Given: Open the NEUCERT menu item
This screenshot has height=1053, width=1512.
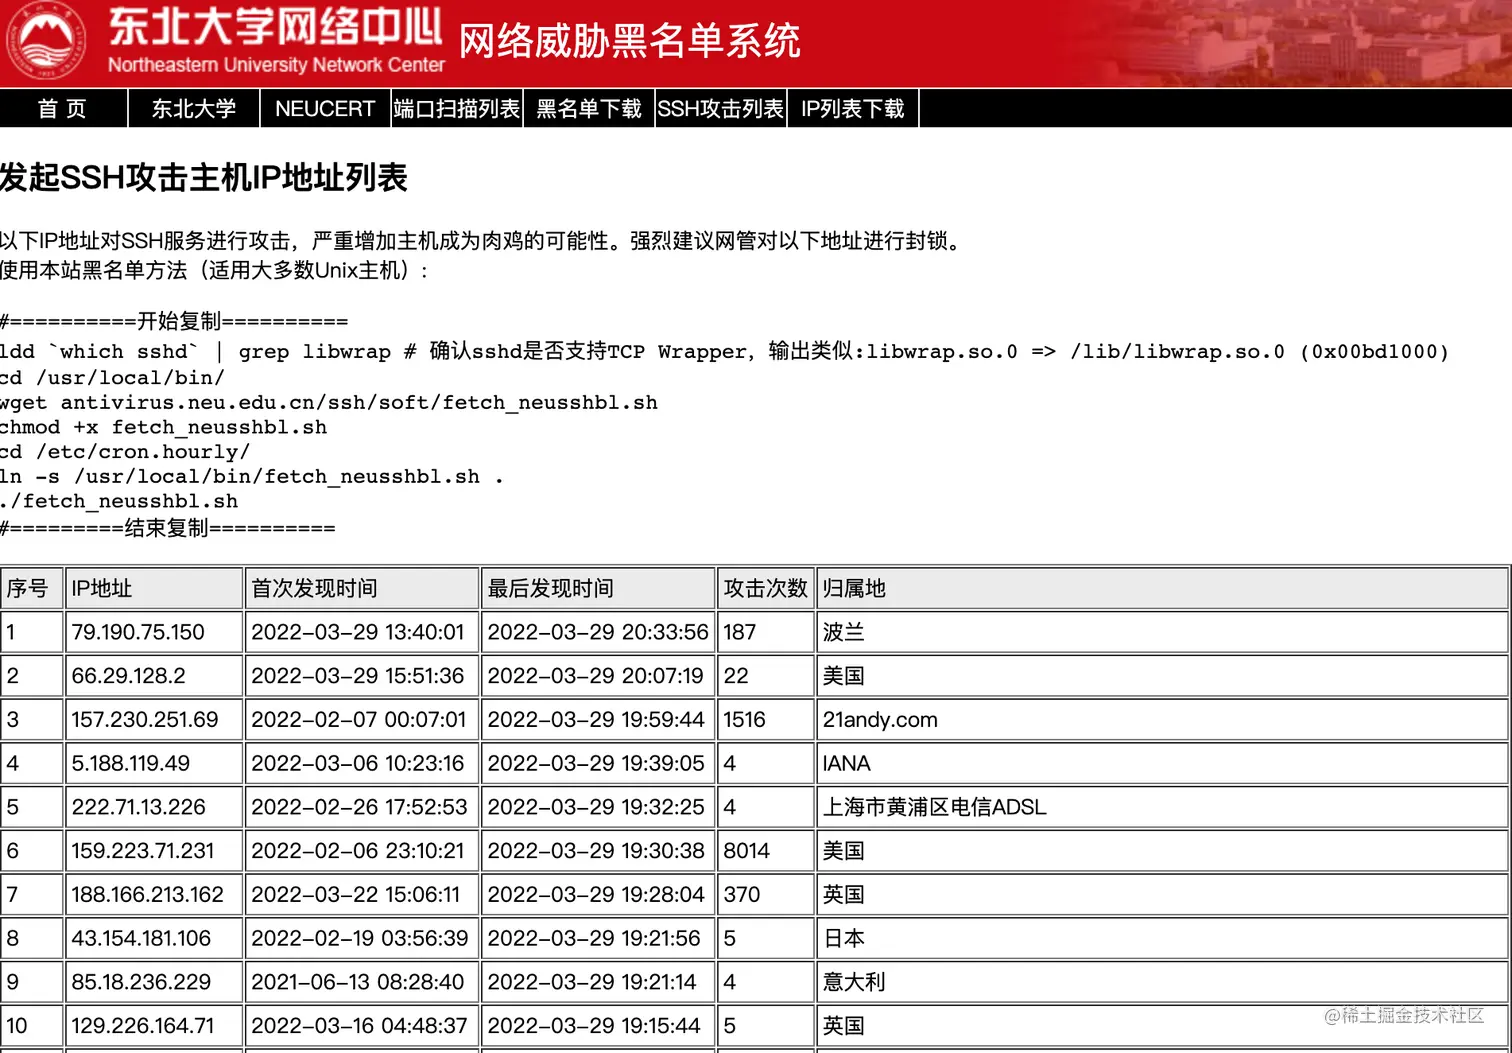Looking at the screenshot, I should point(325,108).
